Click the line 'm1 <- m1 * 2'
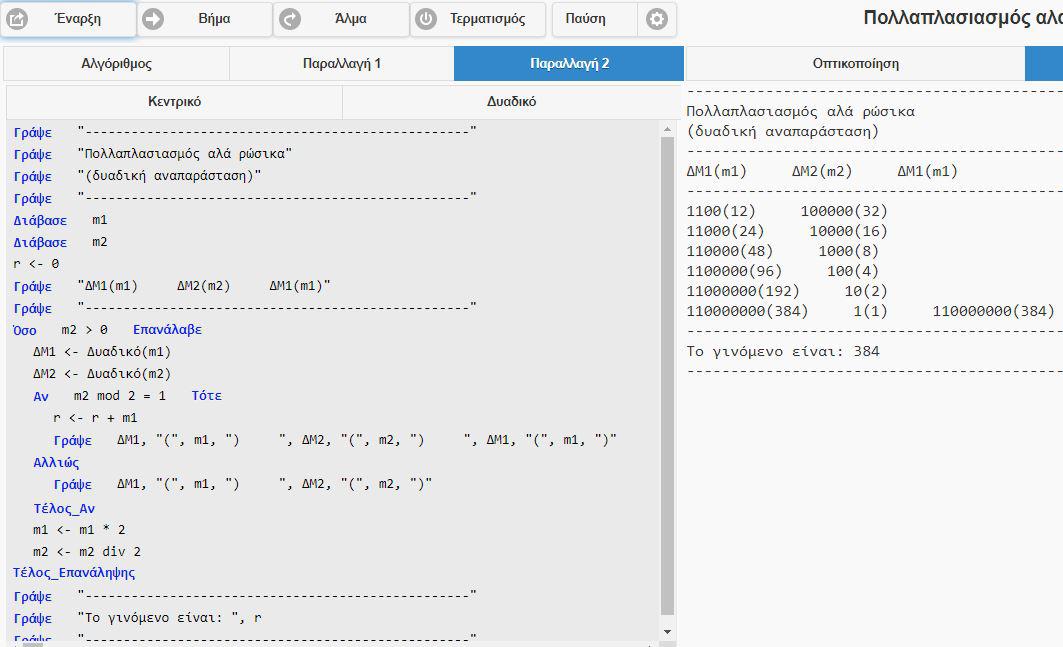This screenshot has height=647, width=1063. click(79, 530)
